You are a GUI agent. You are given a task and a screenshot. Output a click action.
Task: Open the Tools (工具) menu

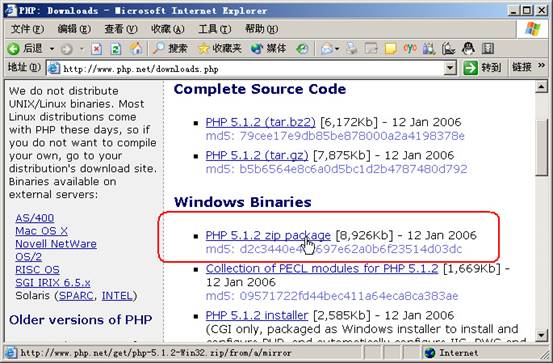tap(214, 29)
